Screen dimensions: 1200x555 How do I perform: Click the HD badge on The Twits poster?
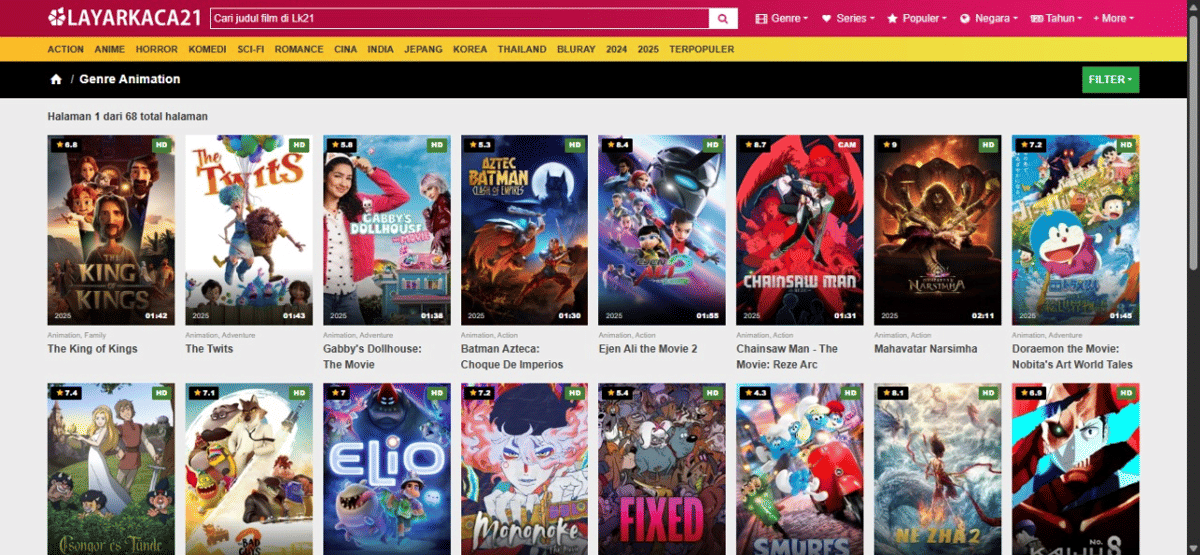pyautogui.click(x=298, y=145)
